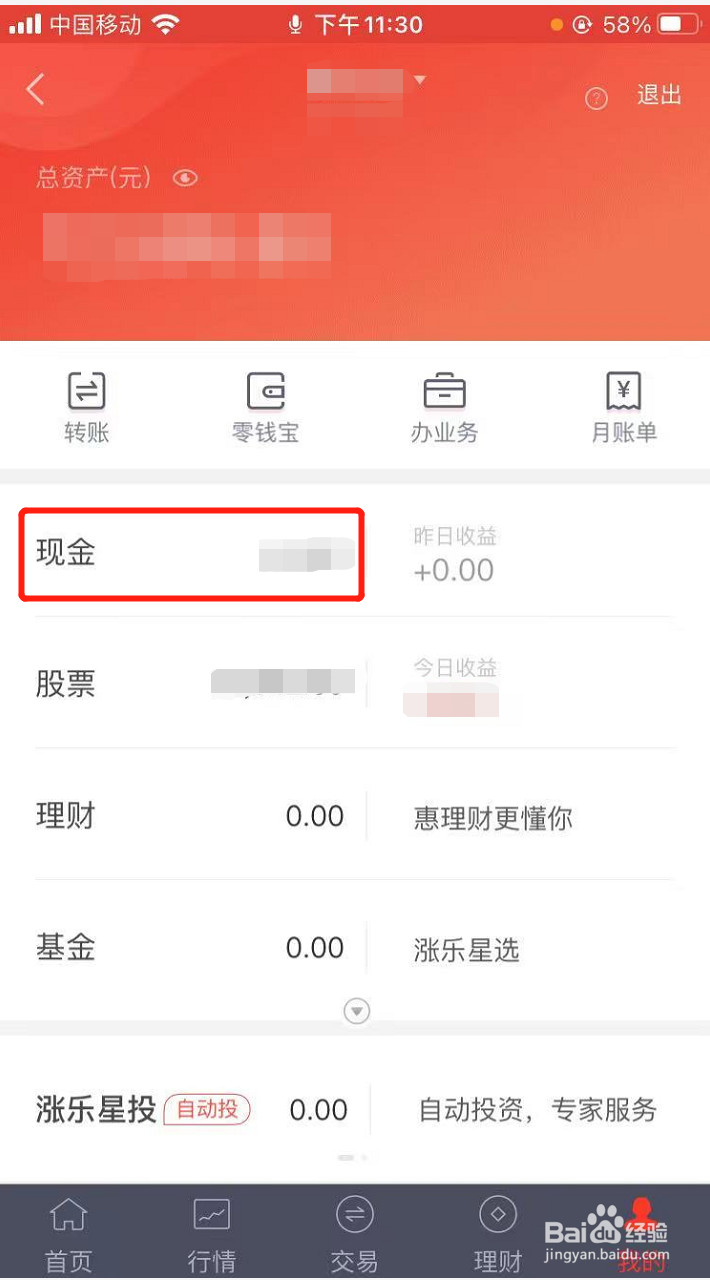The width and height of the screenshot is (710, 1280).
Task: Open the 办业务 briefcase icon
Action: (x=444, y=391)
